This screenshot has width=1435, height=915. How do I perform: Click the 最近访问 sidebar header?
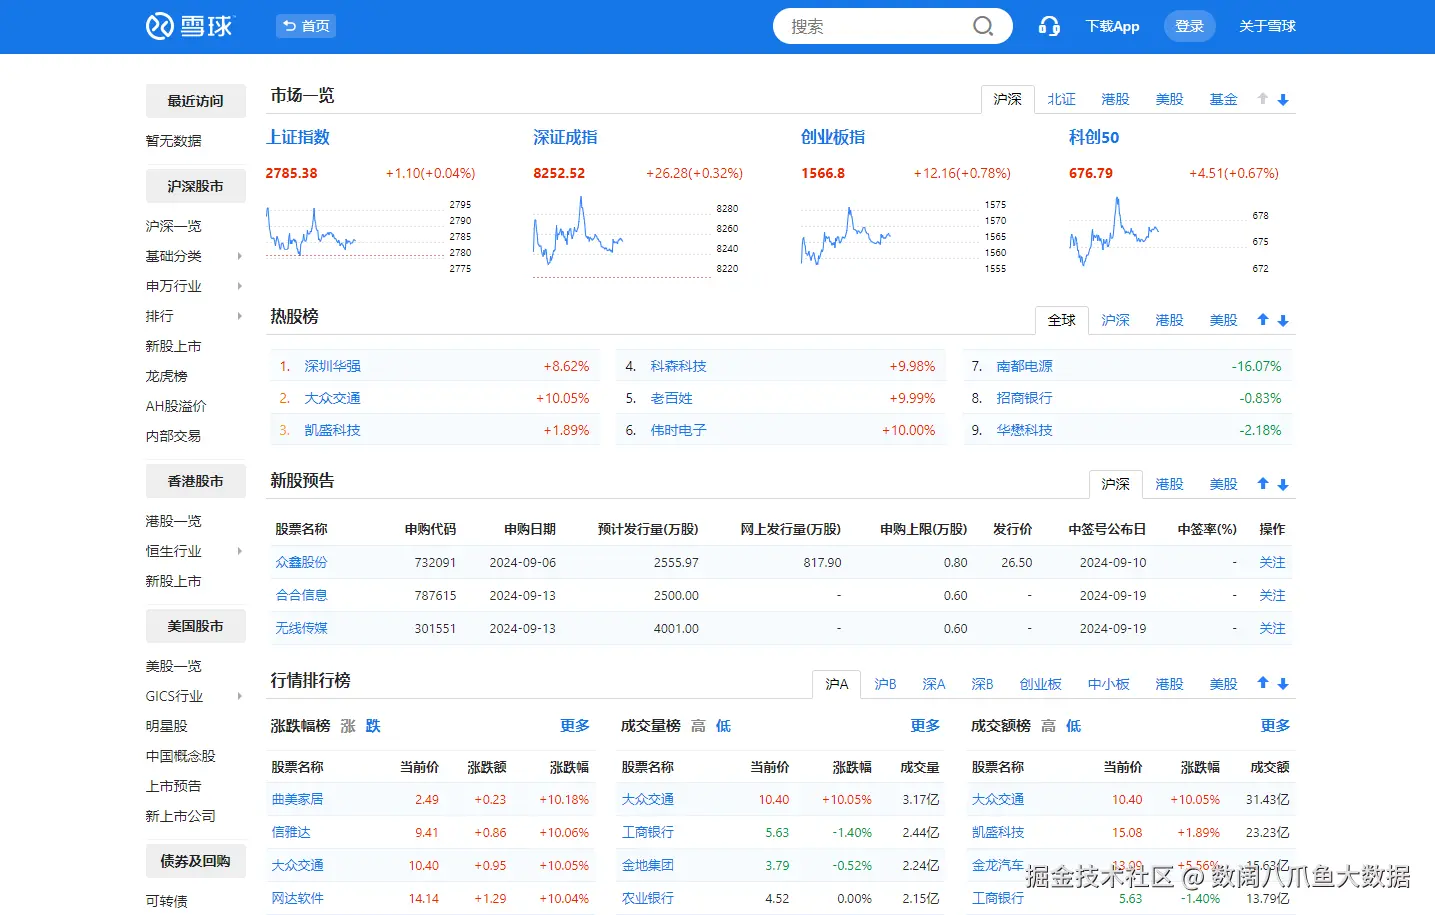[195, 101]
